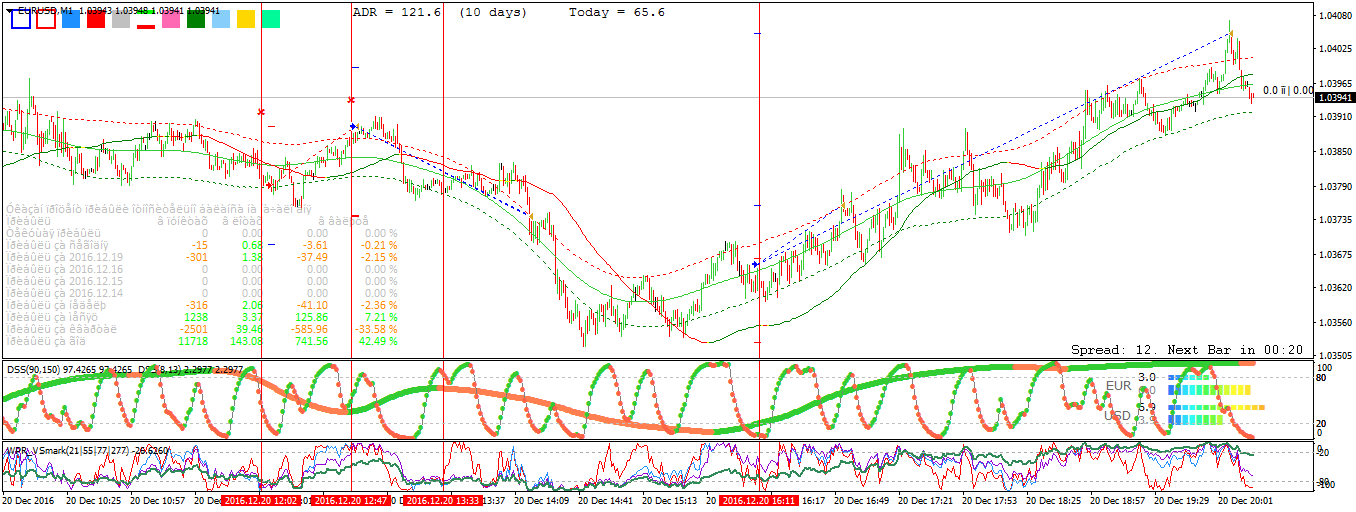The image size is (1356, 512).
Task: Click the EUR currency strength label
Action: pos(1118,384)
